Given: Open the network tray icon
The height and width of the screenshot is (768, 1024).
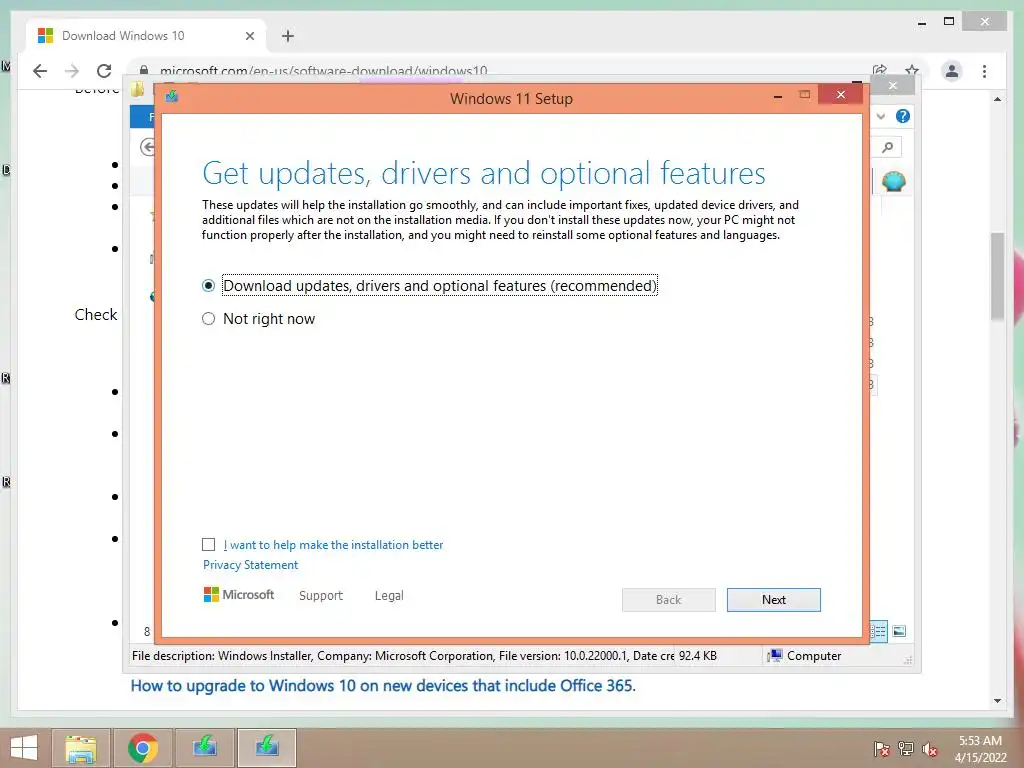Looking at the screenshot, I should (x=906, y=749).
